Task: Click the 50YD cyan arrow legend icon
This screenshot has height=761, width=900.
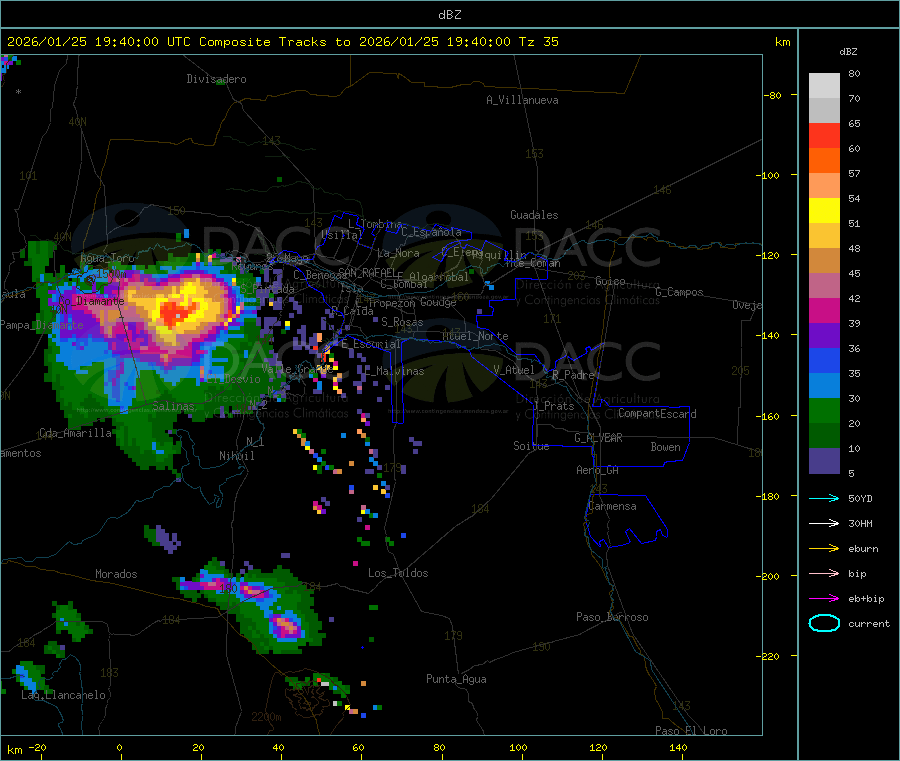Action: pos(824,498)
